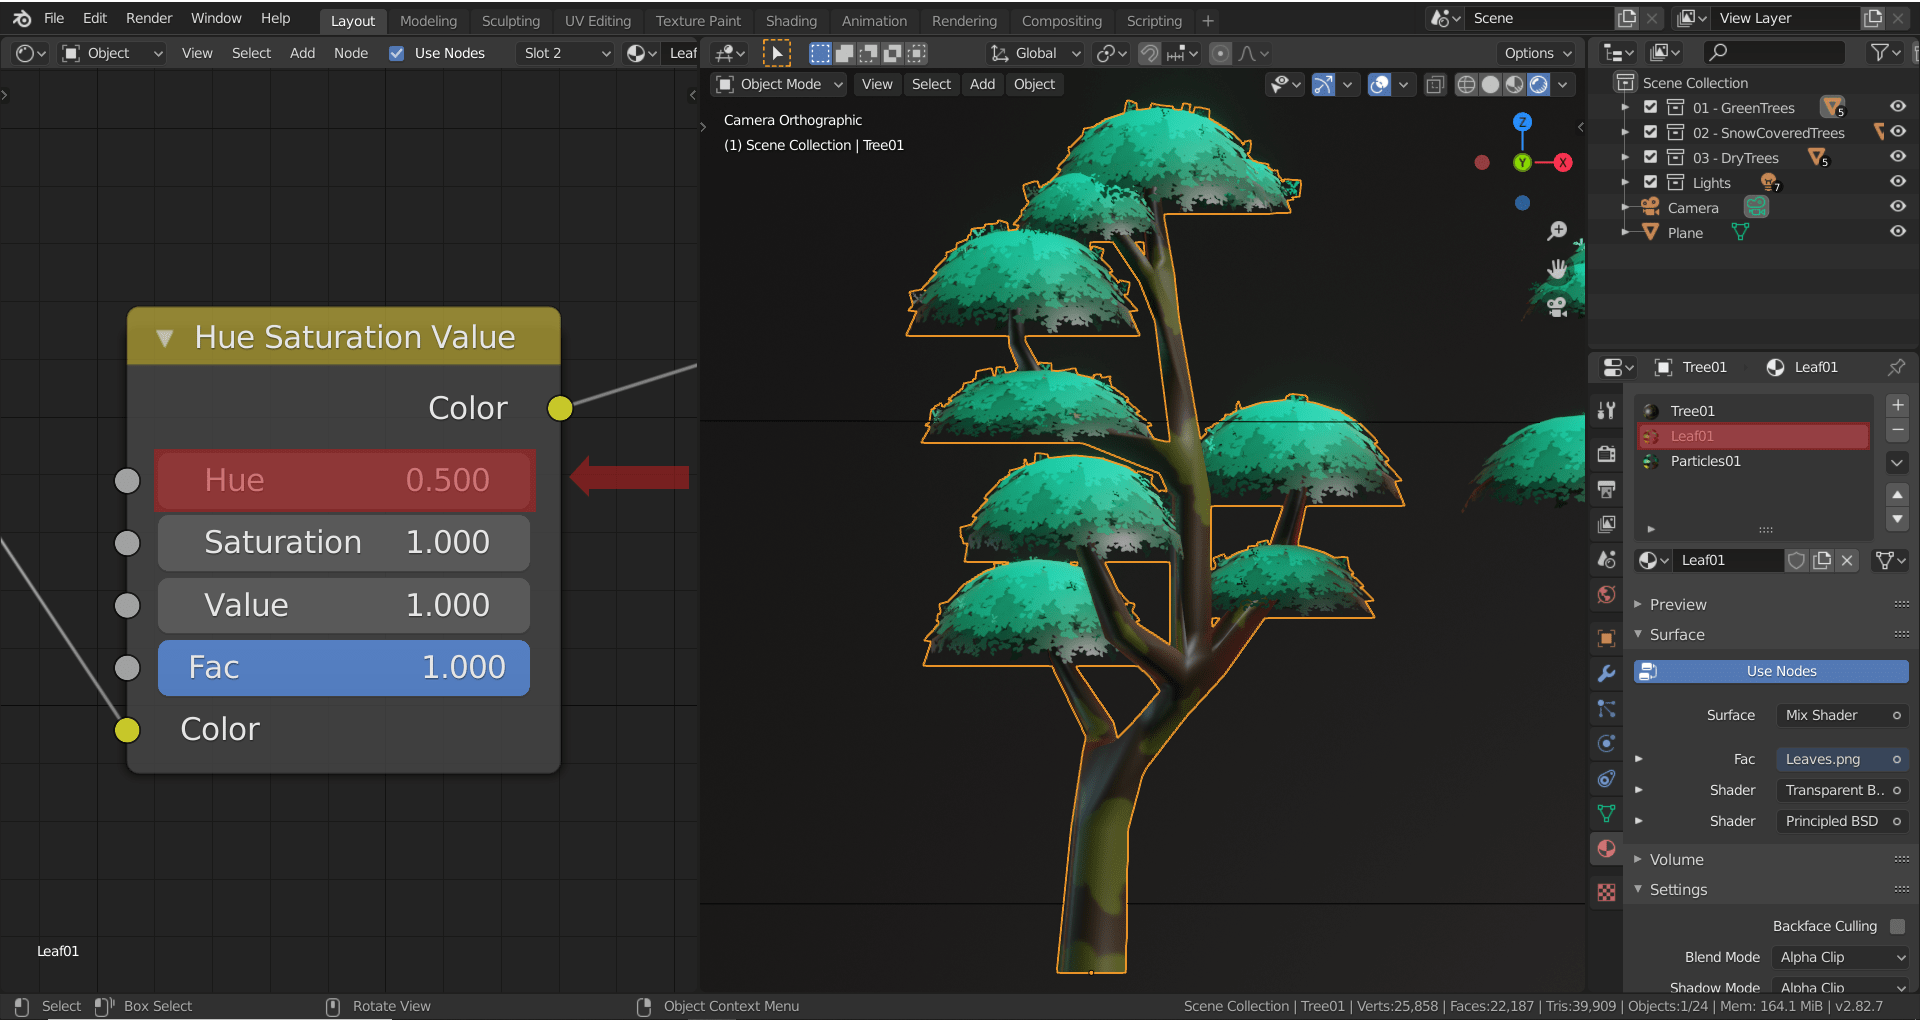Hide the Camera in the viewport
The width and height of the screenshot is (1920, 1020).
click(1899, 206)
